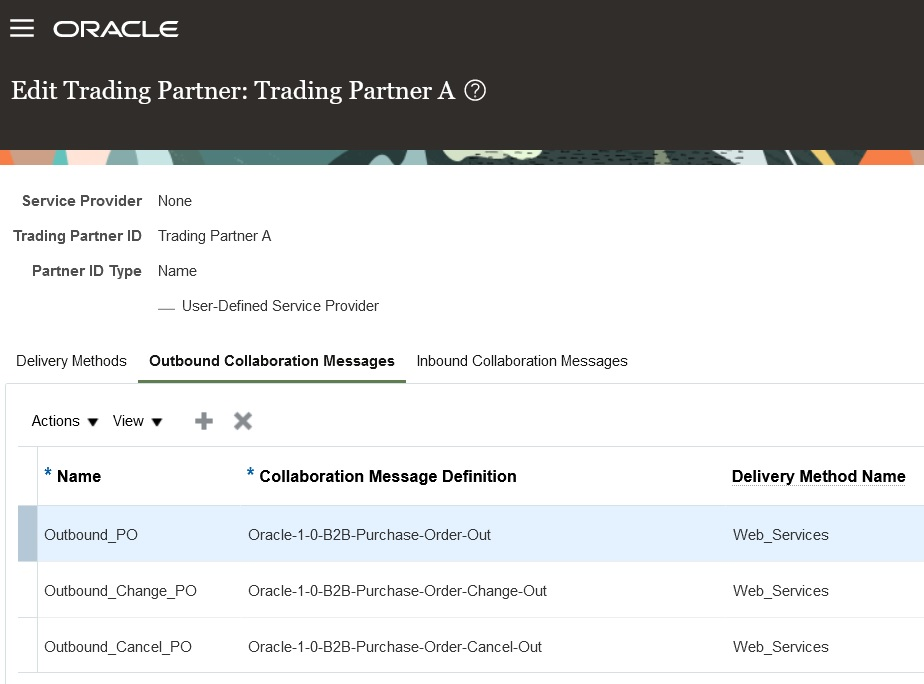Switch to Delivery Methods tab
The width and height of the screenshot is (924, 684).
71,361
